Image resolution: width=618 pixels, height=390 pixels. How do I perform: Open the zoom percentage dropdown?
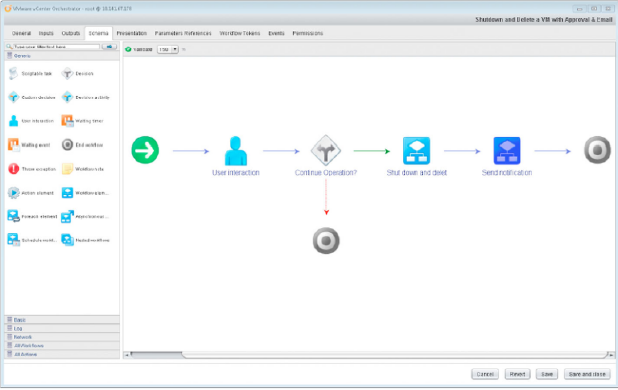pyautogui.click(x=168, y=49)
